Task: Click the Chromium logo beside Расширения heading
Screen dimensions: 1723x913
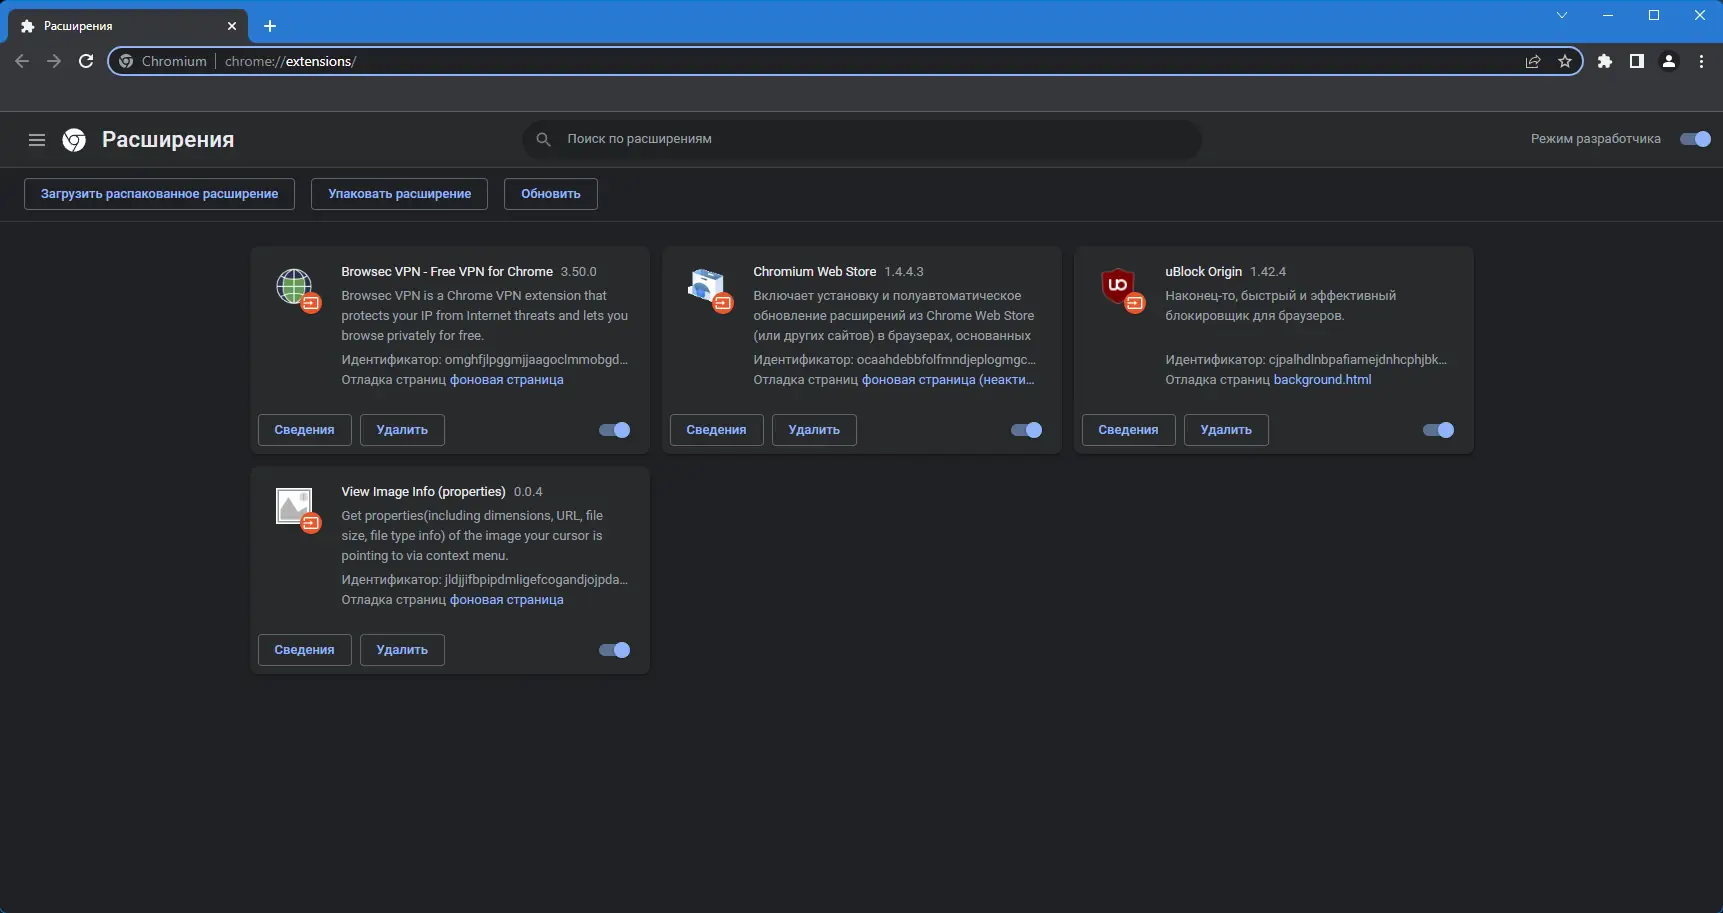Action: [74, 140]
